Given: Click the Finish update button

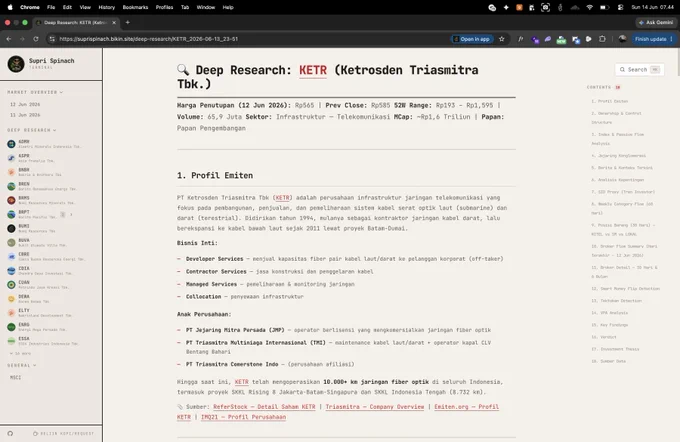Looking at the screenshot, I should pyautogui.click(x=651, y=39).
